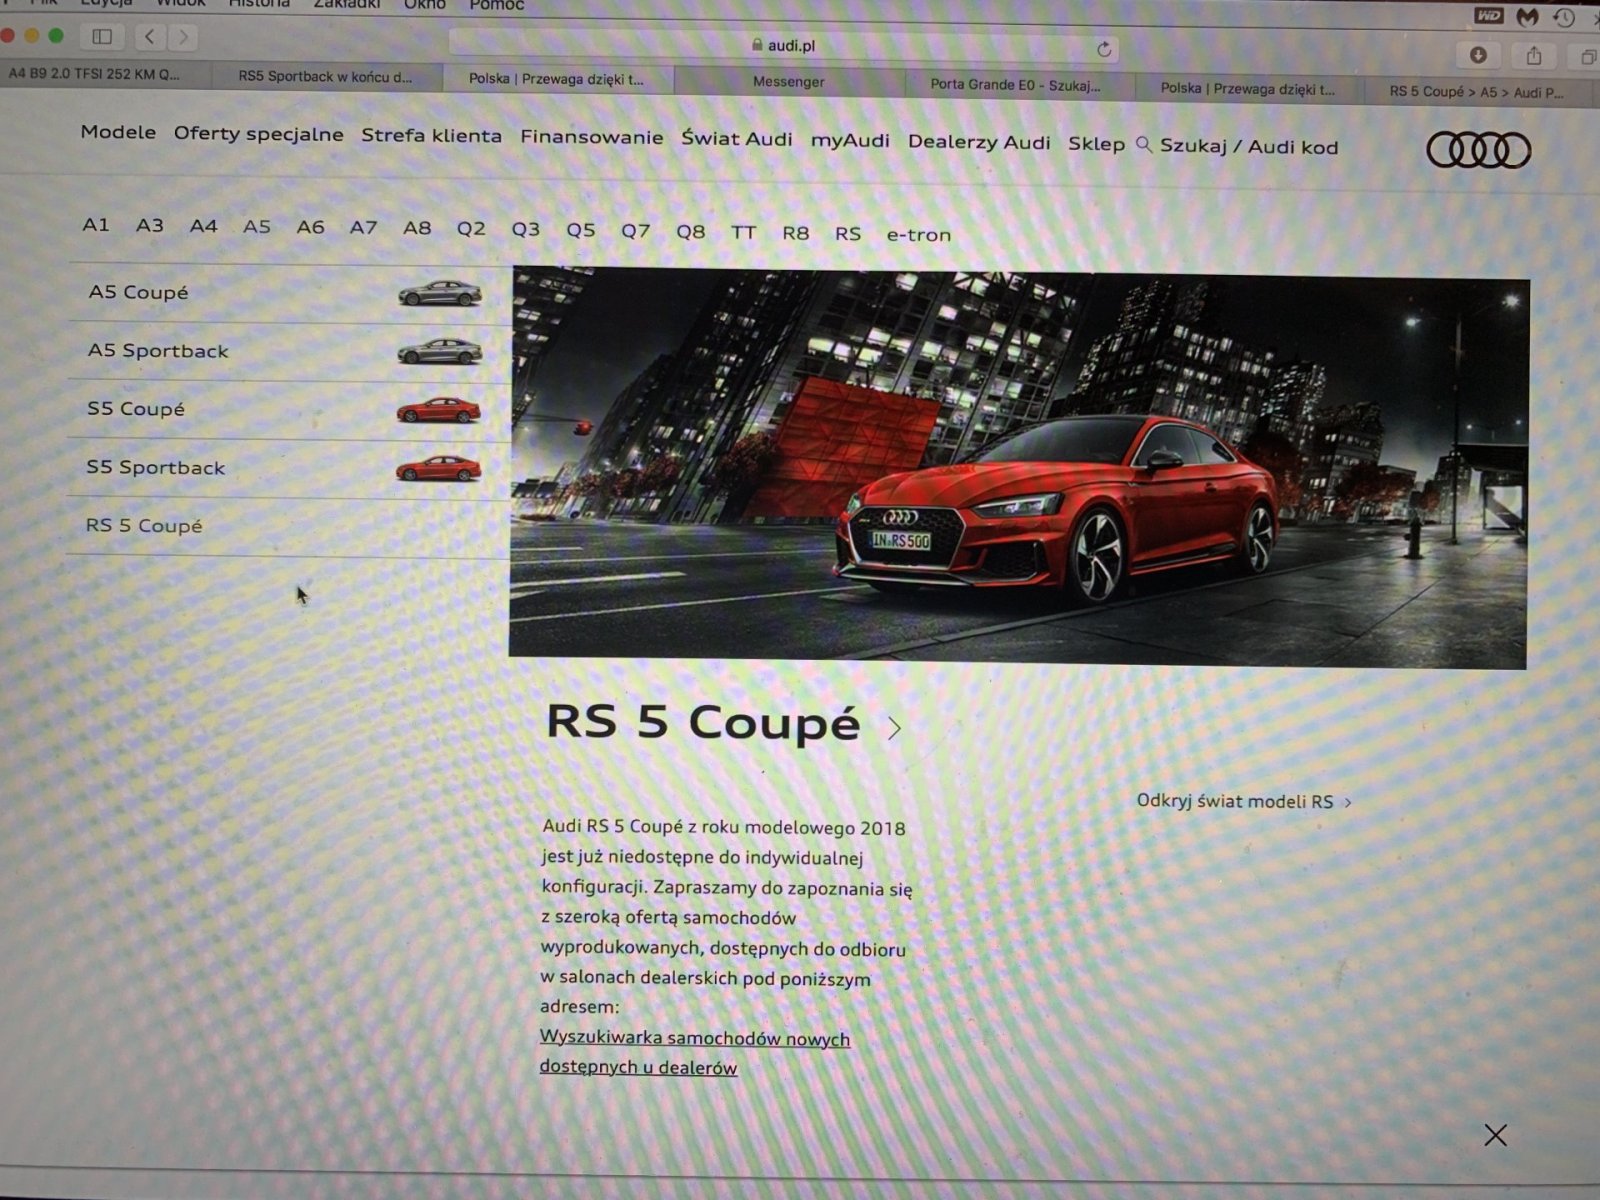Open Odkryj świat modeli RS link
Image resolution: width=1600 pixels, height=1200 pixels.
pyautogui.click(x=1244, y=801)
